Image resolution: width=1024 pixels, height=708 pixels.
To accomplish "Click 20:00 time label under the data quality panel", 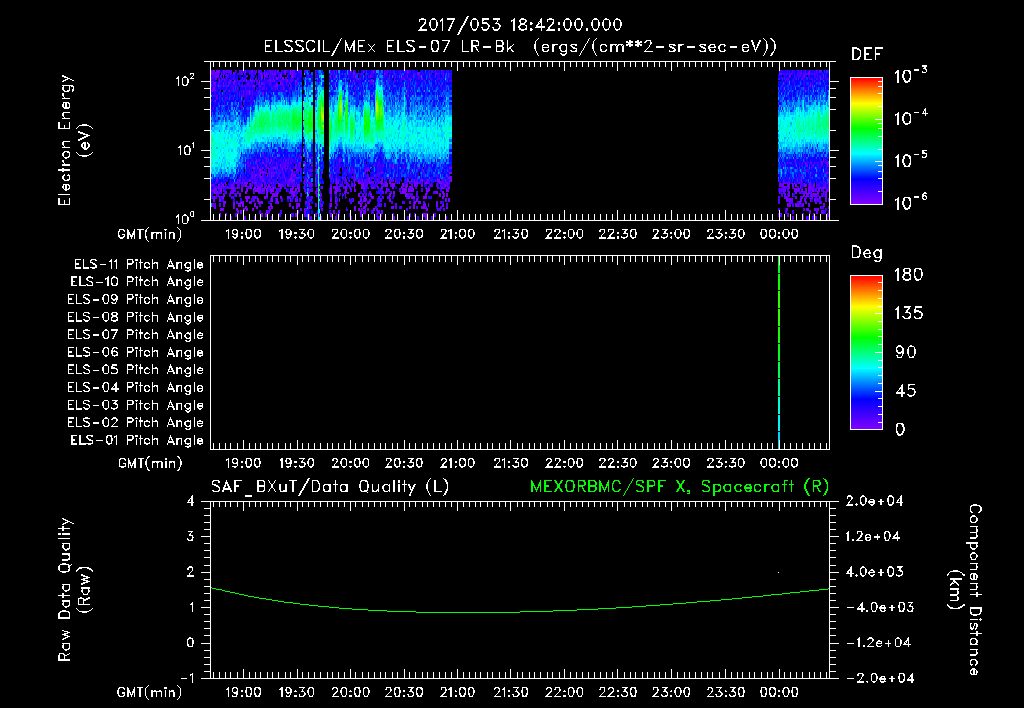I will [350, 692].
